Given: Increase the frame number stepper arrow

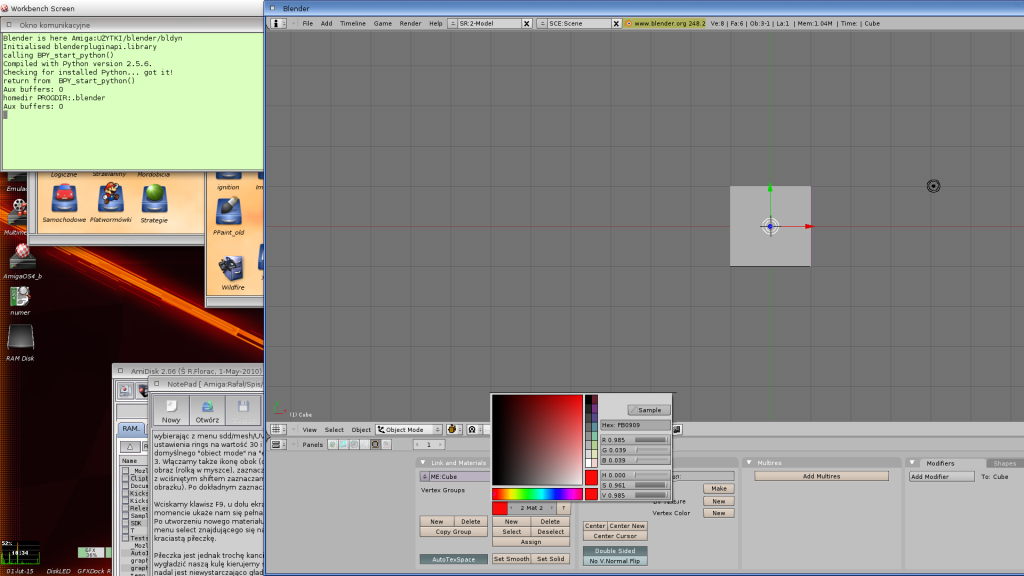Looking at the screenshot, I should (441, 445).
